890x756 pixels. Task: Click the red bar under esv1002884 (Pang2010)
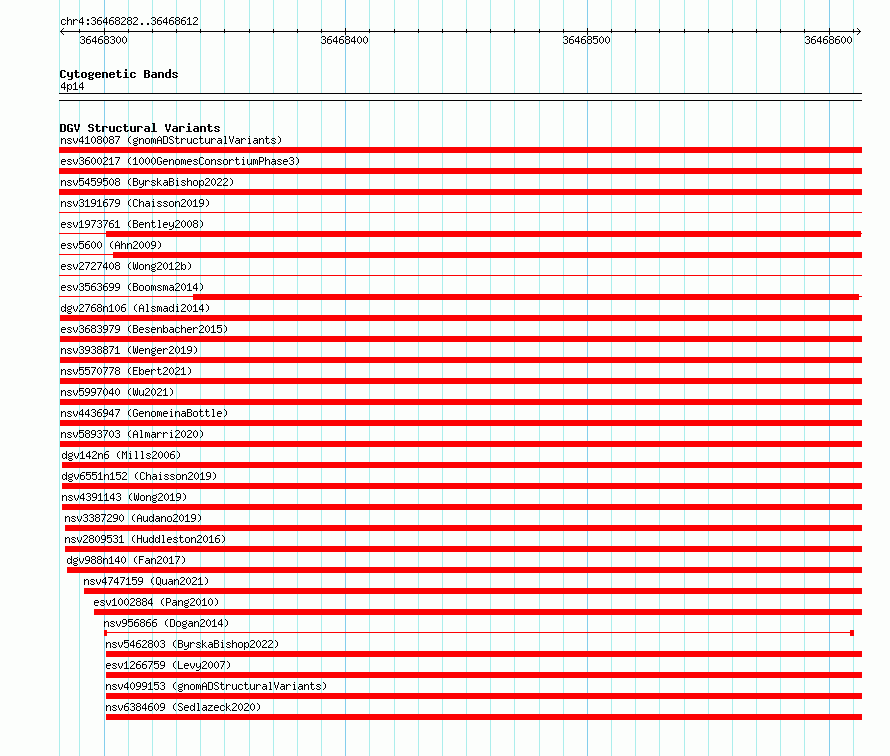[478, 612]
